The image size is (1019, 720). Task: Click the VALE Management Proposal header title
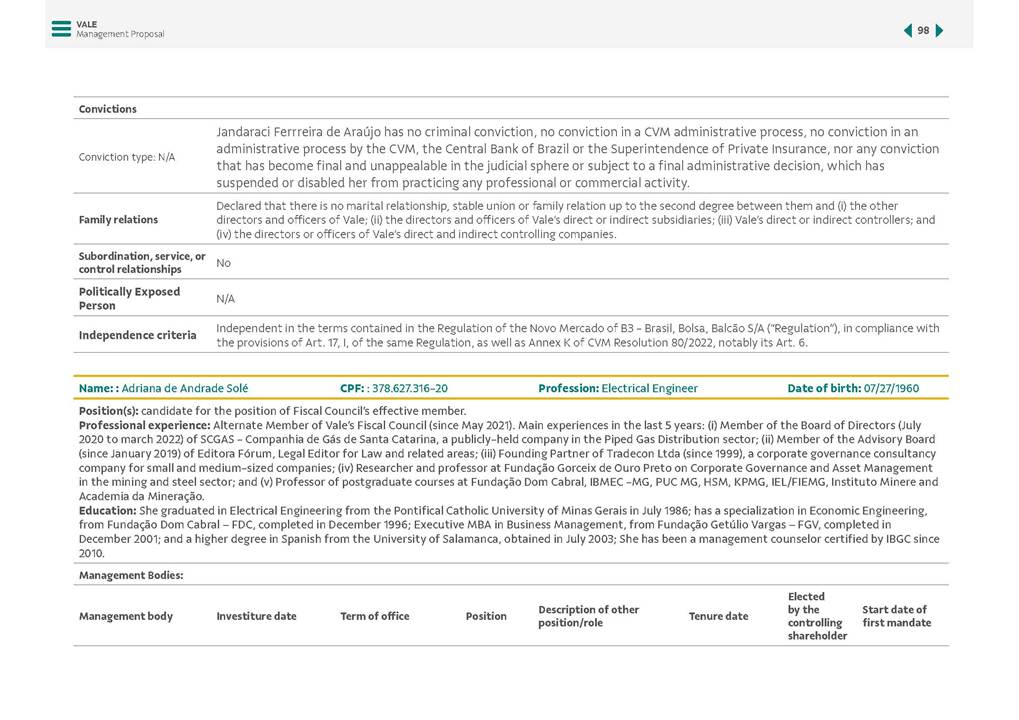[119, 29]
